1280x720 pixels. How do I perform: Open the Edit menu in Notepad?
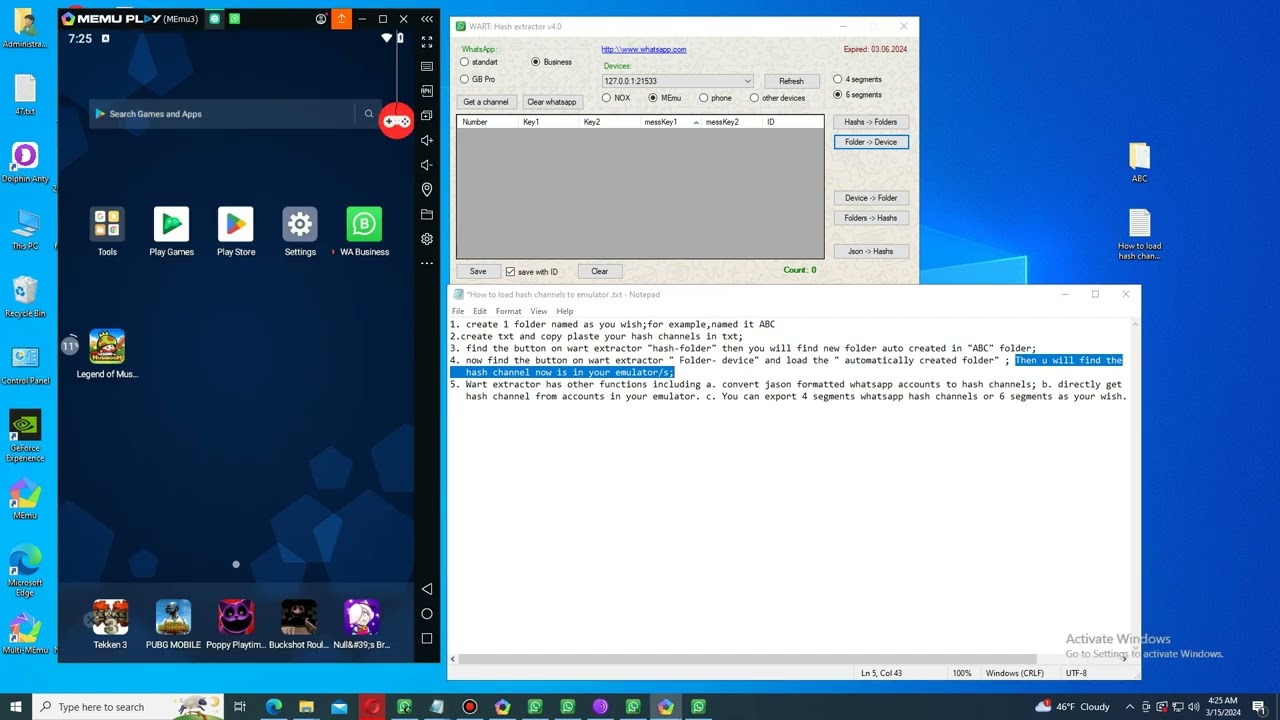[480, 311]
